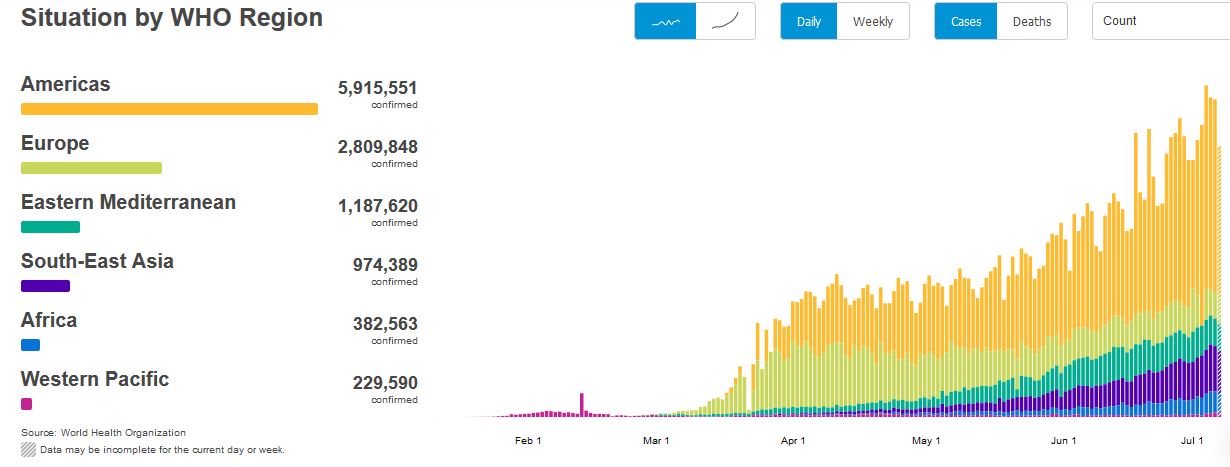Screen dimensions: 1230x467
Task: Switch chart to Deaths
Action: tap(1031, 22)
